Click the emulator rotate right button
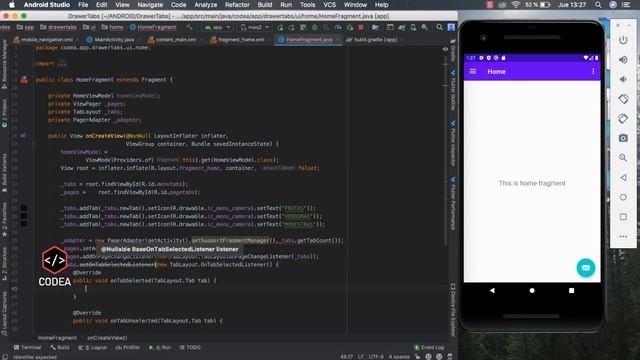The width and height of the screenshot is (640, 360). pos(623,118)
